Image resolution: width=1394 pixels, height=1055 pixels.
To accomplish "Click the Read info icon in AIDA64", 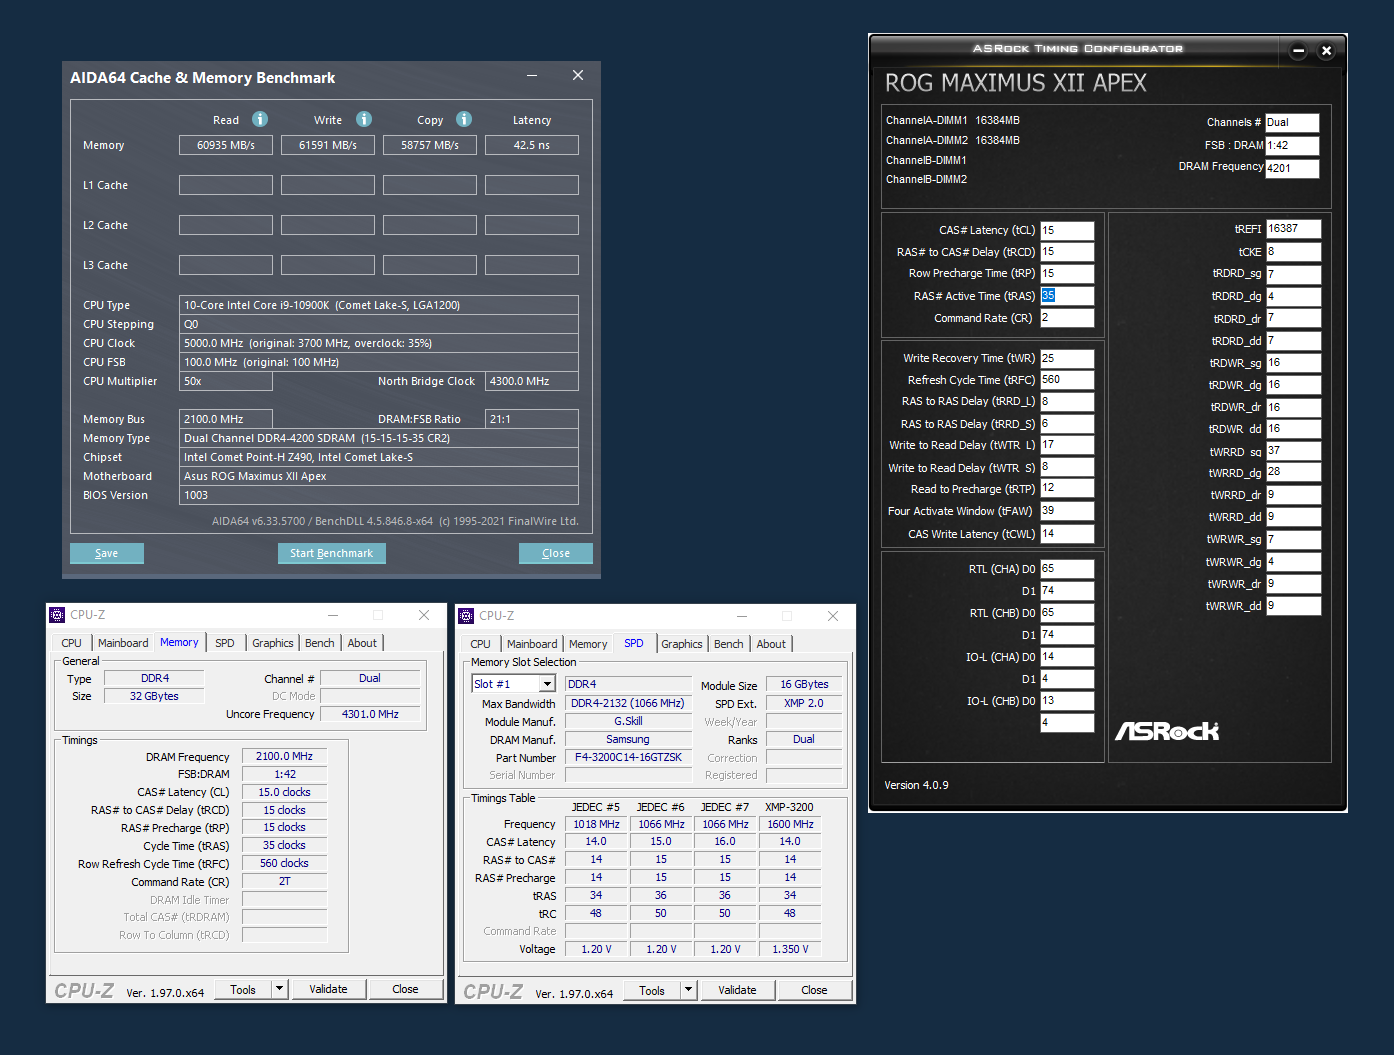I will 260,119.
